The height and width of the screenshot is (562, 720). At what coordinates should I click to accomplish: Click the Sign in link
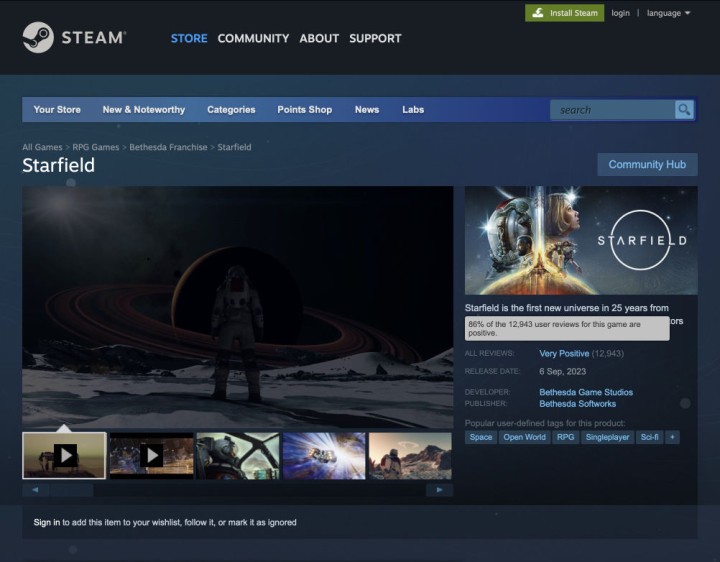point(47,523)
